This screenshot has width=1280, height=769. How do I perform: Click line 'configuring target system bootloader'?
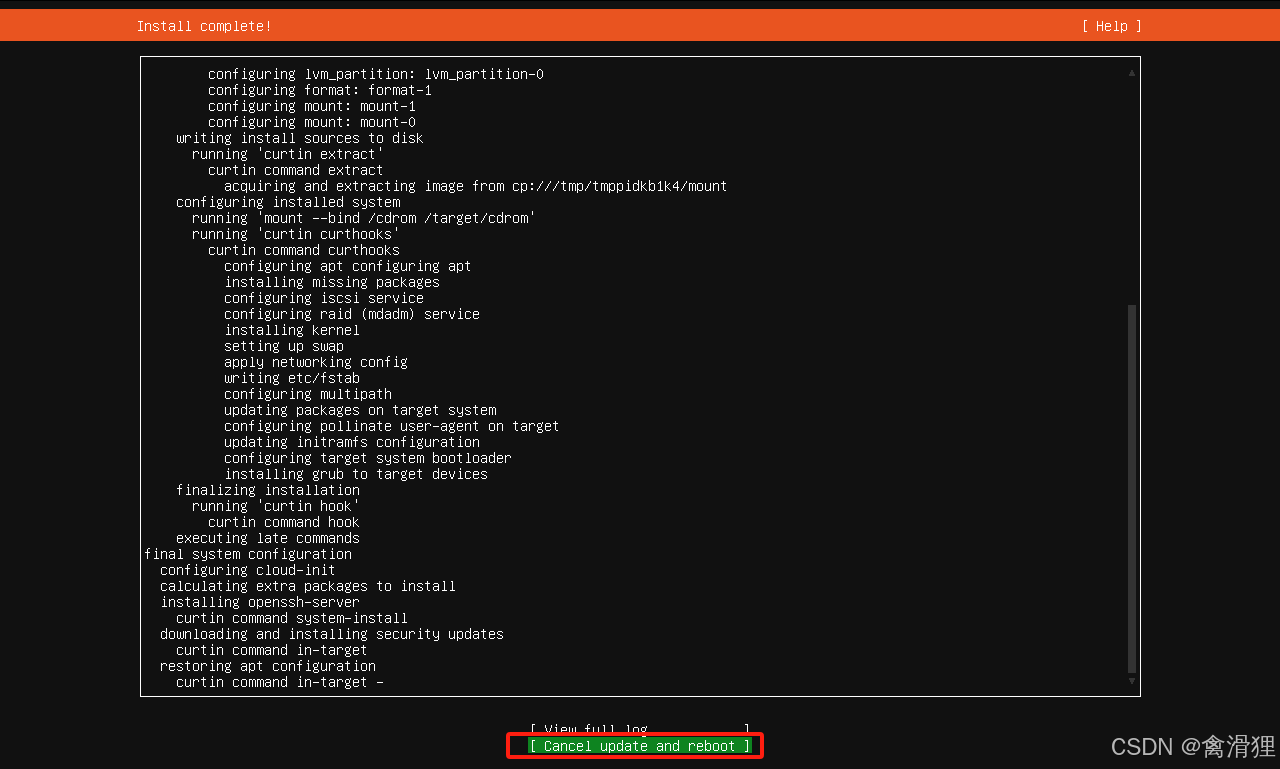tap(368, 458)
